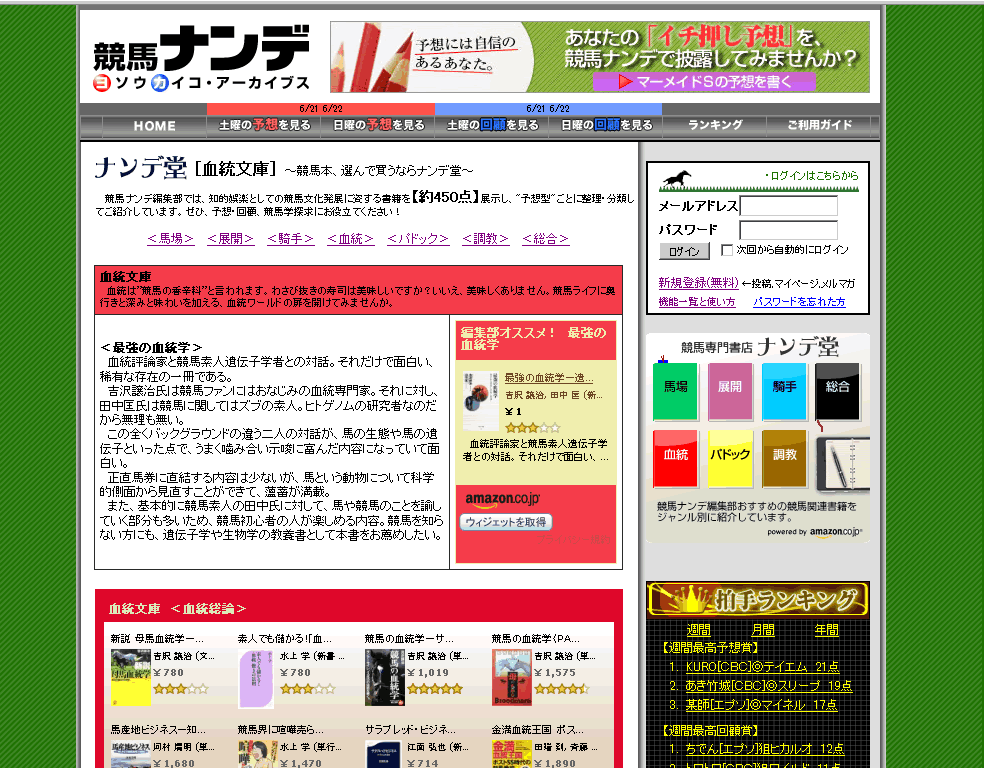Open 最強の血統学 book title link

[549, 378]
